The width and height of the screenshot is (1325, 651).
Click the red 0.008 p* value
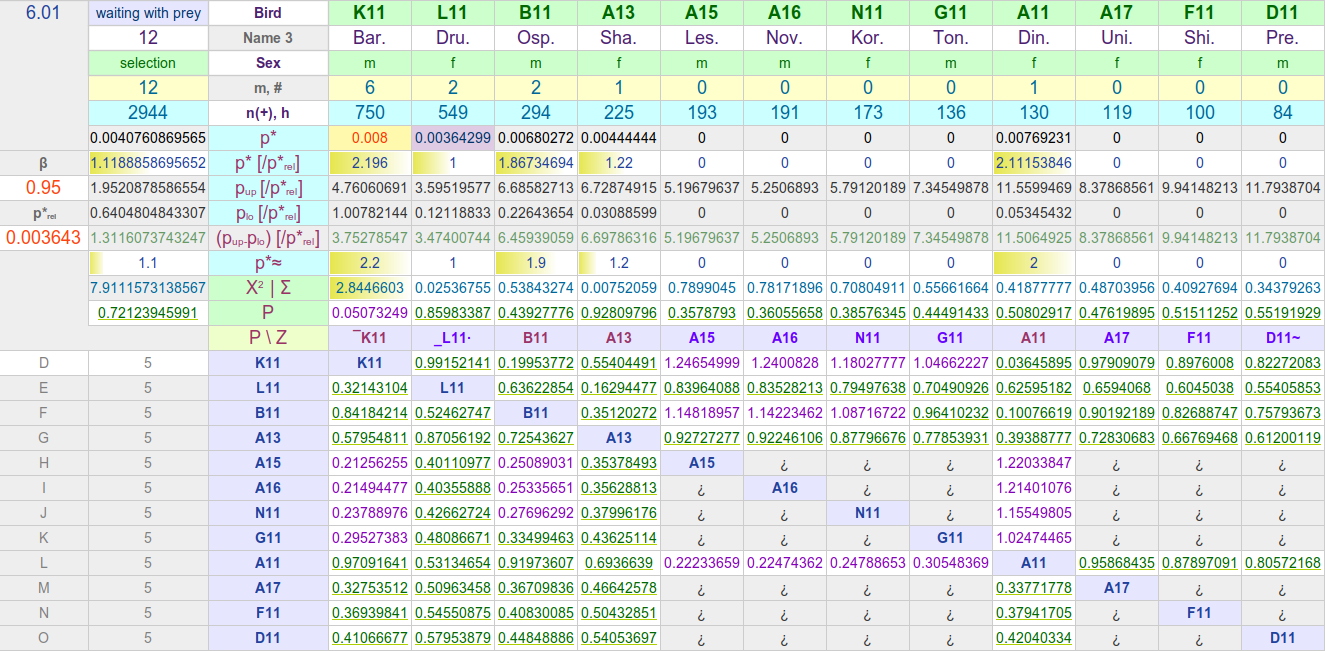(369, 138)
